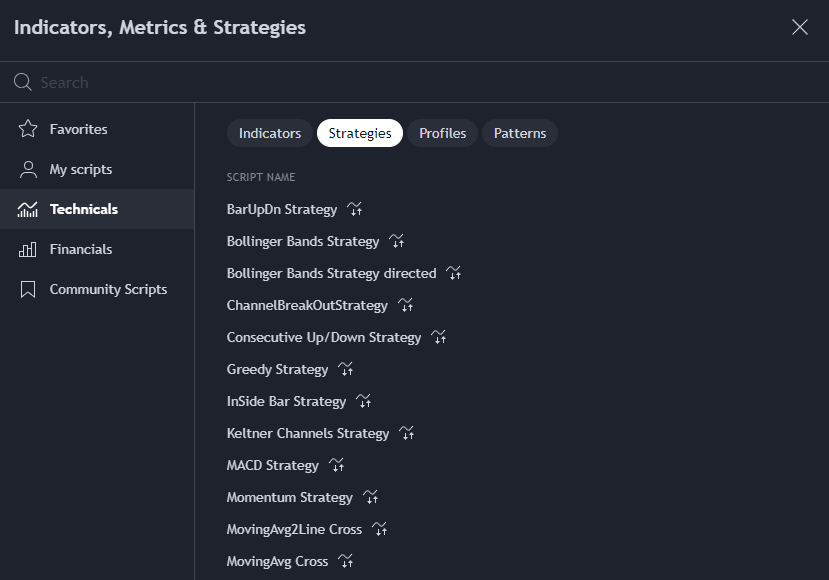829x580 pixels.
Task: Open the Profiles tab
Action: click(x=442, y=133)
